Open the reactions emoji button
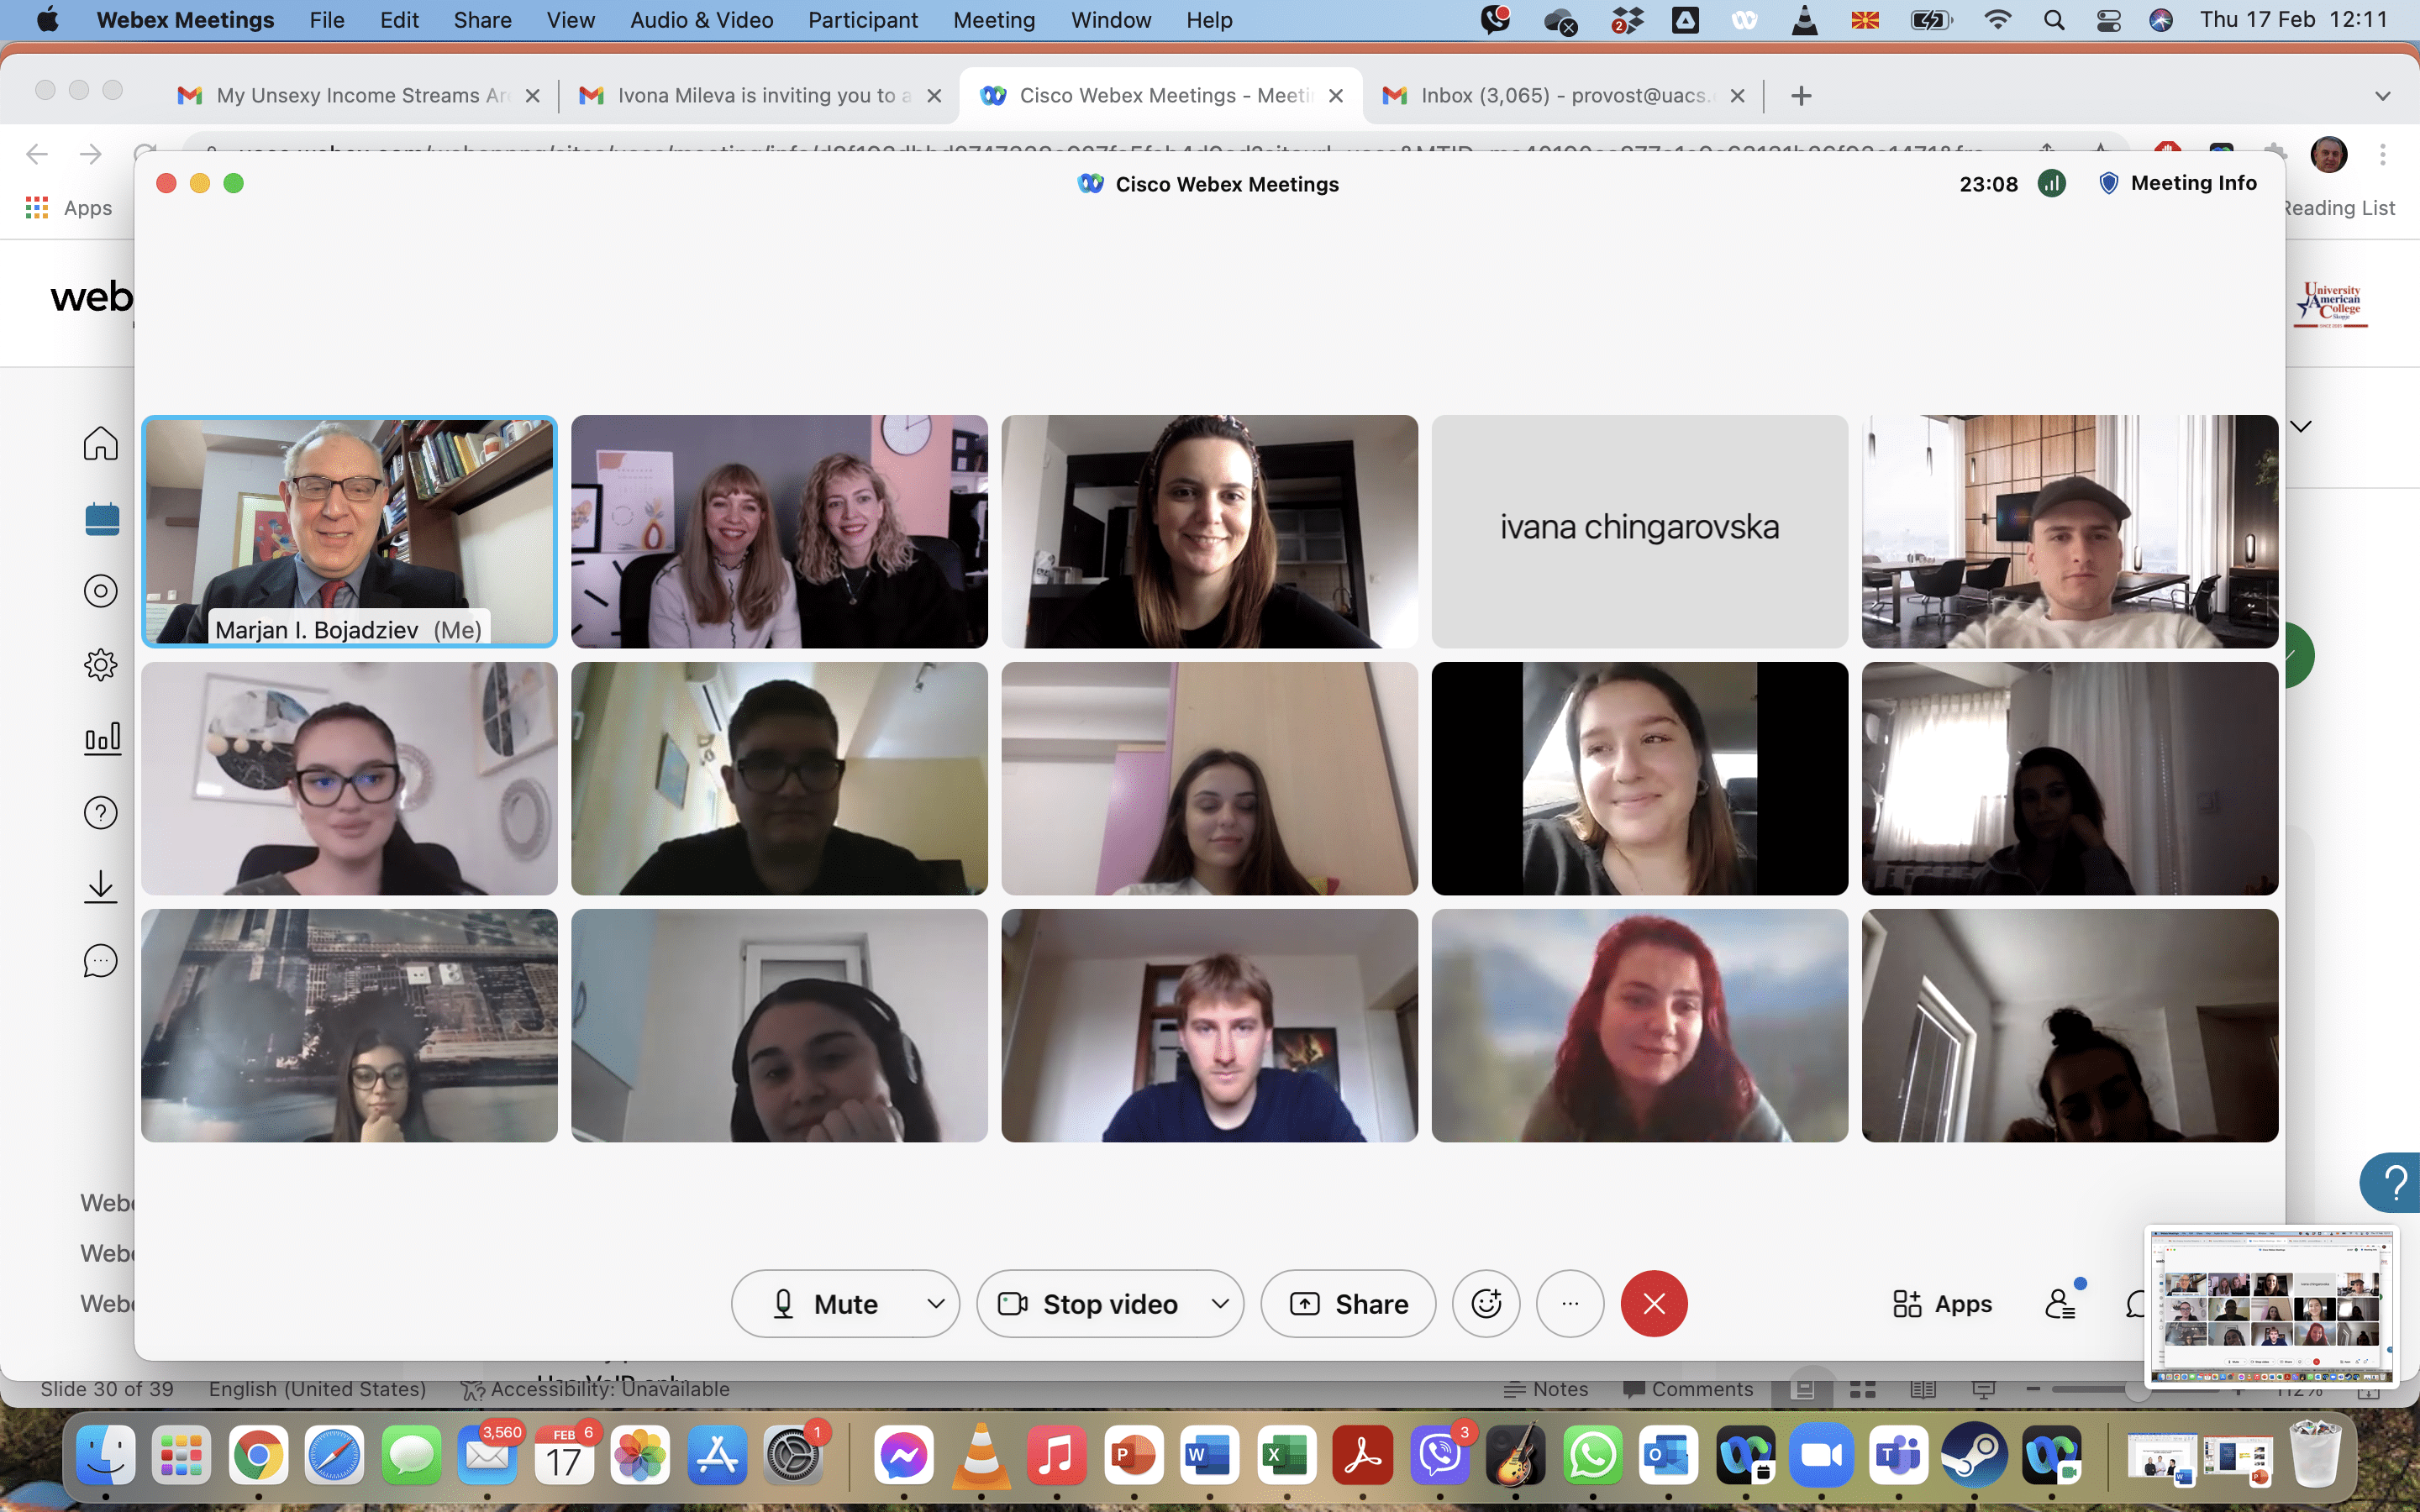 pos(1486,1303)
